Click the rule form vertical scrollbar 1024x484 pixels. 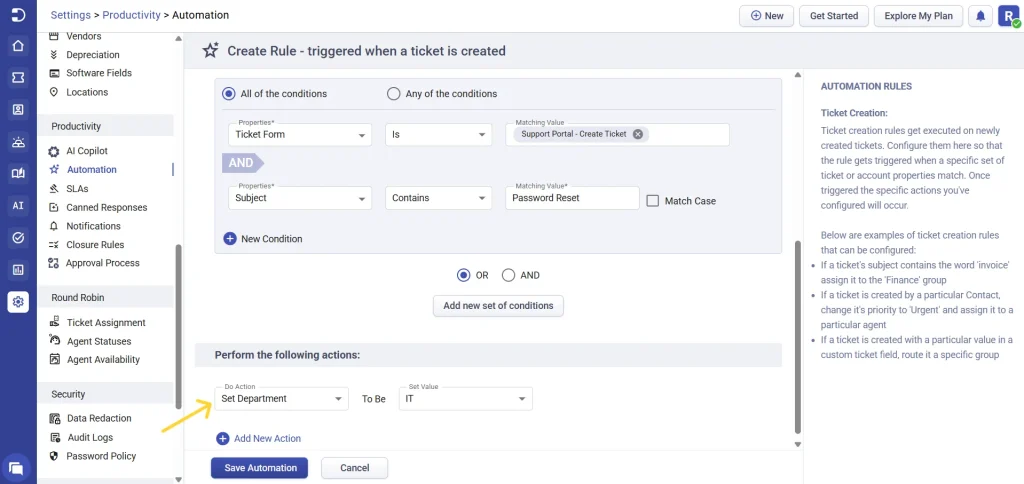pyautogui.click(x=797, y=250)
